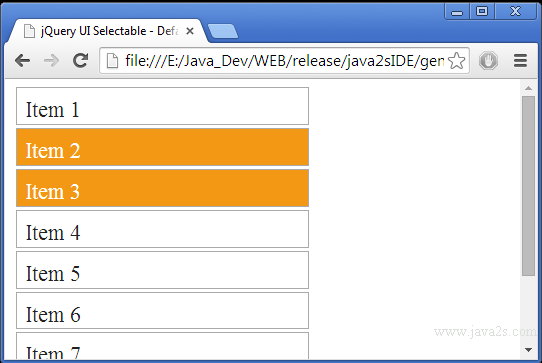The image size is (542, 363).
Task: Click the scrollbar up arrow
Action: [x=528, y=88]
